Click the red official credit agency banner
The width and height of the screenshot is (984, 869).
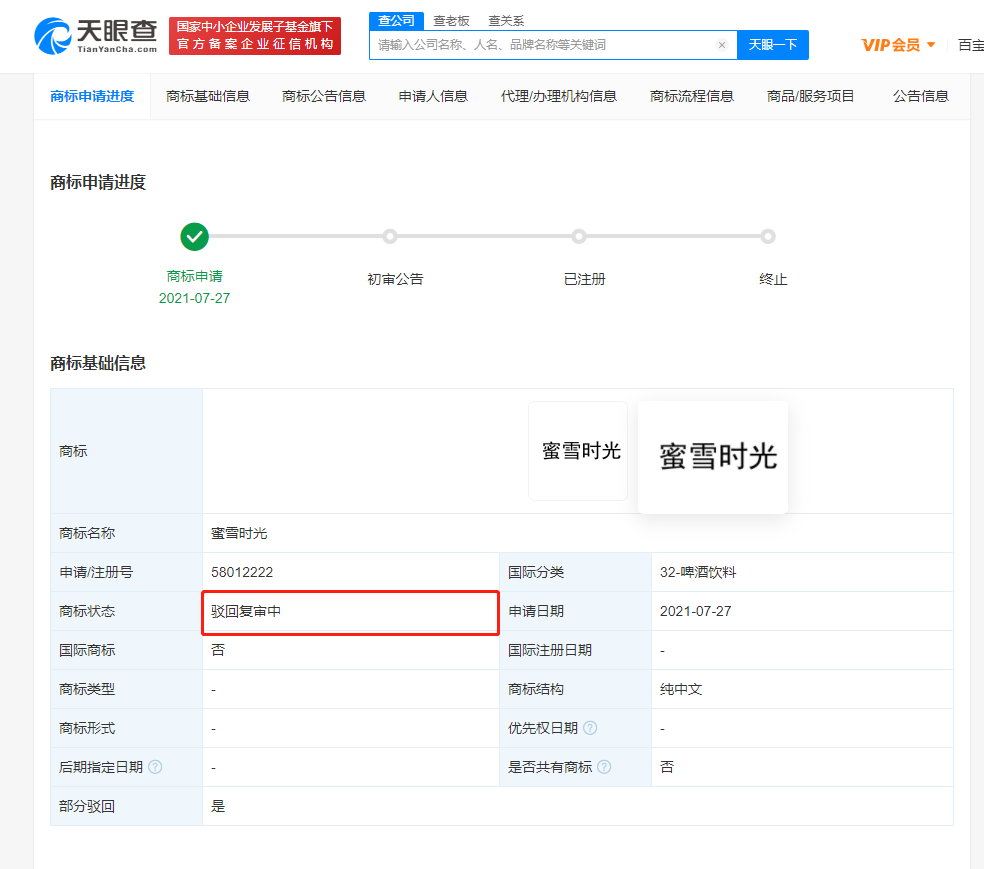pos(255,36)
